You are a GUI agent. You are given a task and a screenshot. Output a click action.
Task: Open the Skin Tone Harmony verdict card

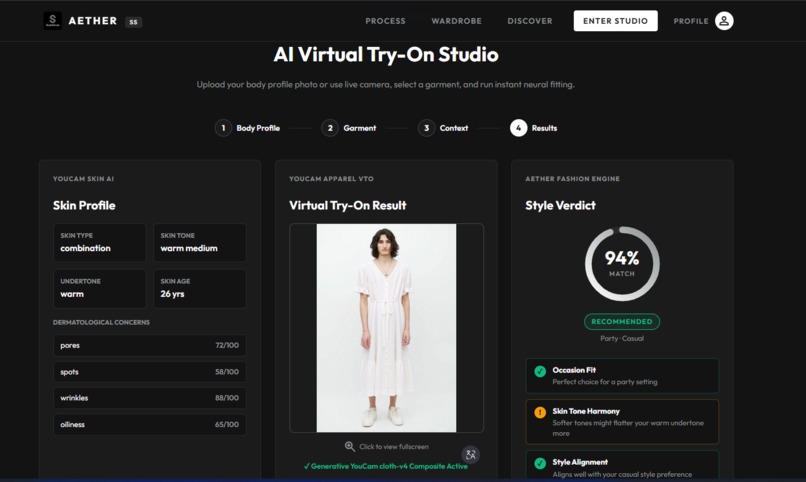pyautogui.click(x=622, y=422)
